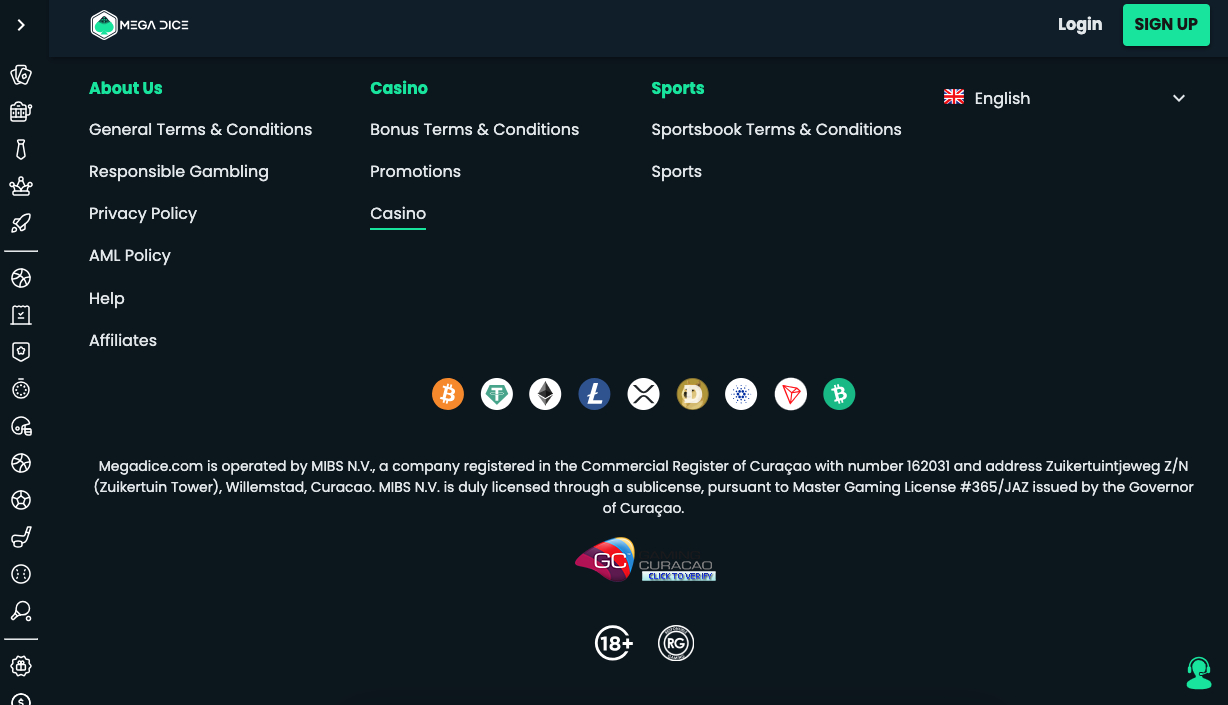Click the Tron coin icon
The height and width of the screenshot is (705, 1228).
[791, 394]
